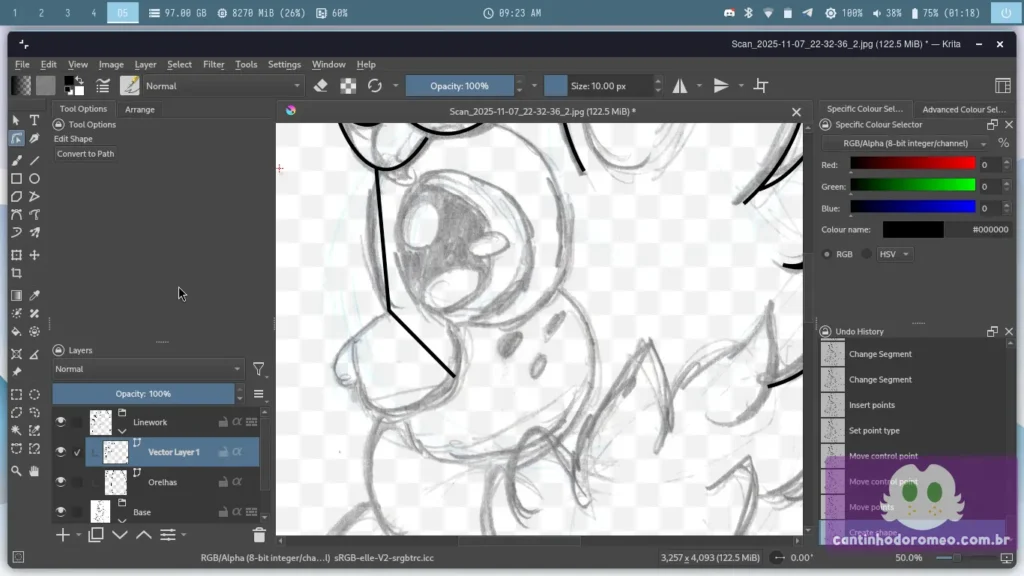Select the RGB radio button
This screenshot has width=1024, height=576.
point(828,254)
